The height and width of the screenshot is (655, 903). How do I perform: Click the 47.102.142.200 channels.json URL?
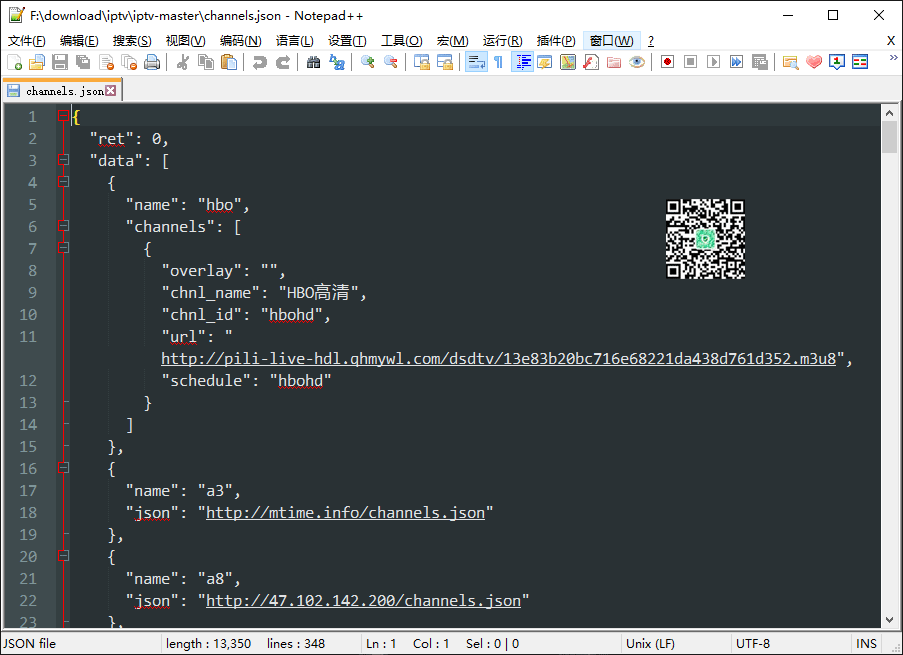click(363, 600)
